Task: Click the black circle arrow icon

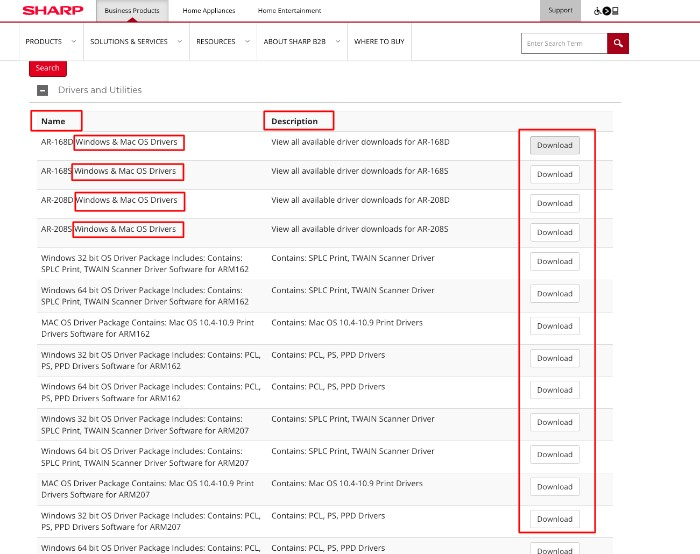Action: [x=606, y=11]
